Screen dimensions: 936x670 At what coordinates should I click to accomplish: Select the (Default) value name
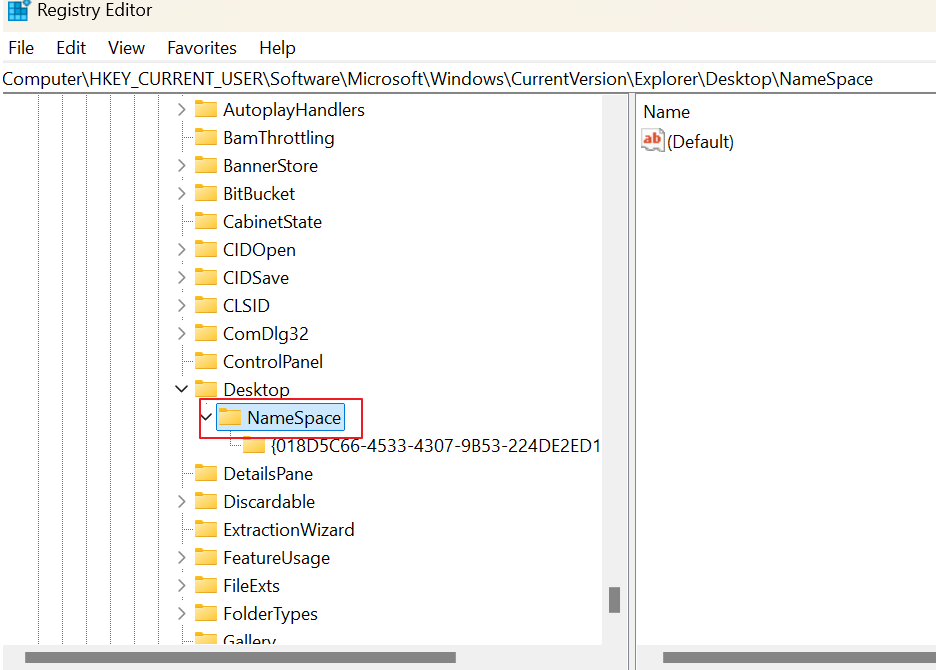[700, 142]
